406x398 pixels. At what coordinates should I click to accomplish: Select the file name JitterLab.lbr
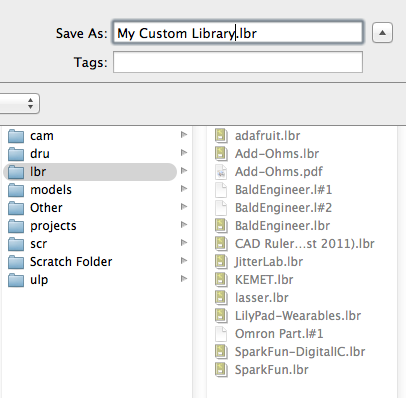click(269, 262)
